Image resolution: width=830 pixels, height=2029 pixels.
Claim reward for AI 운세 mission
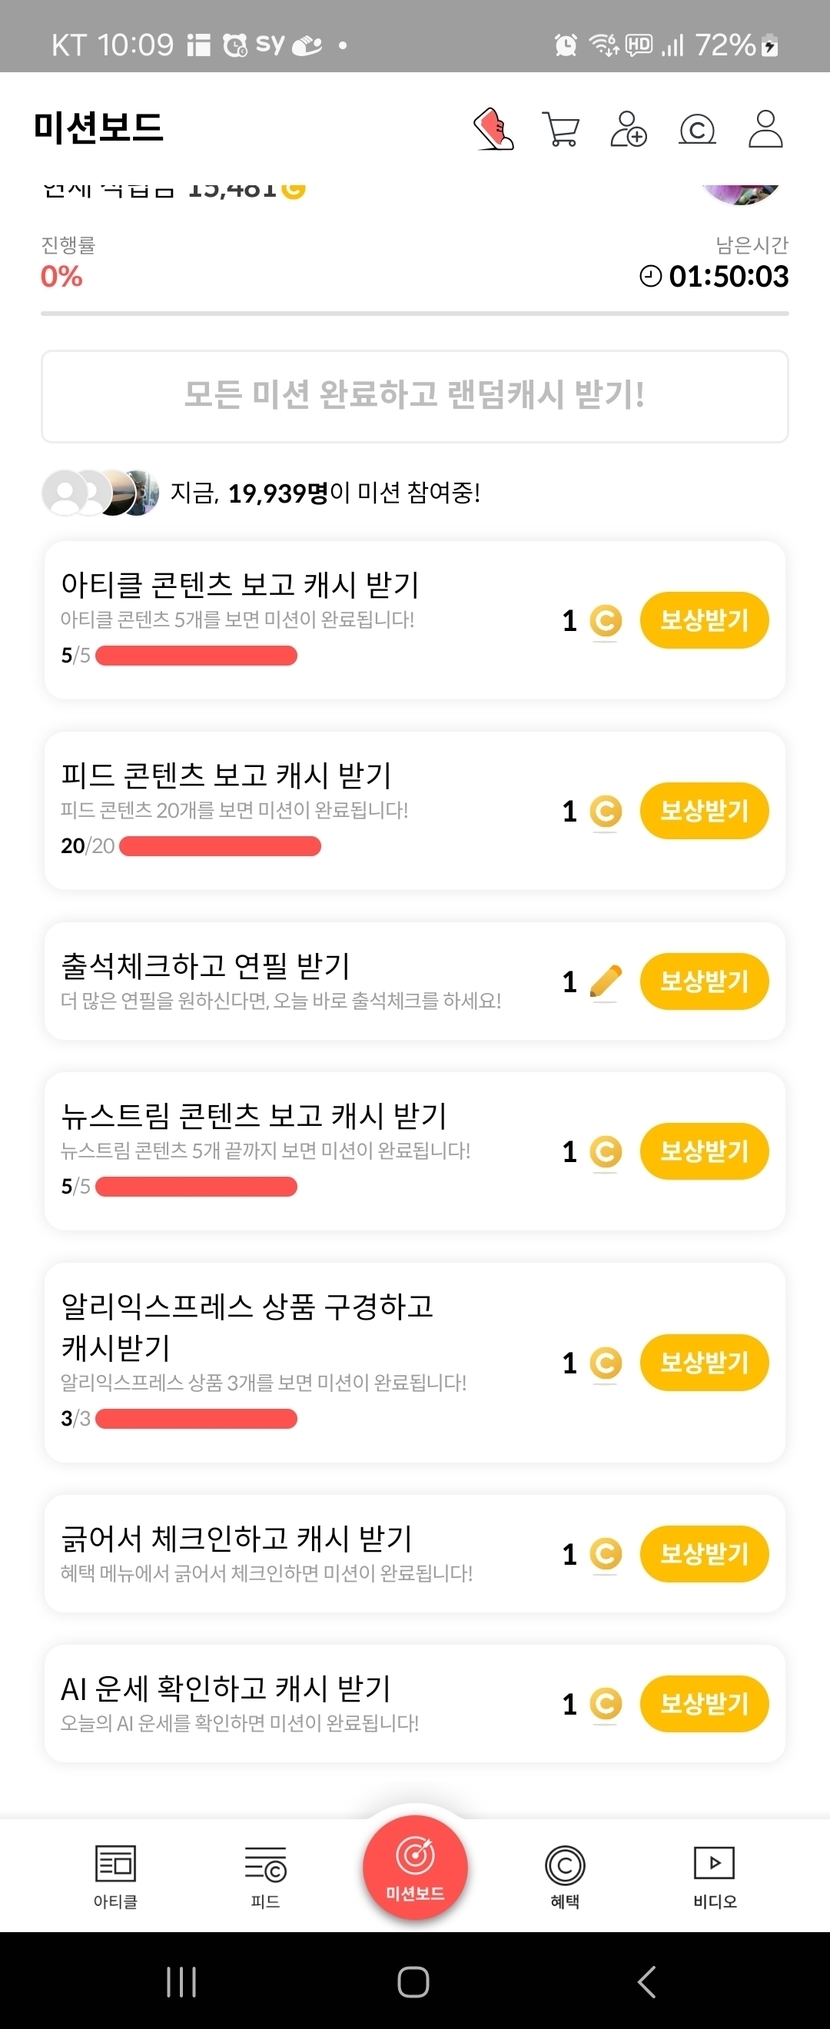point(704,1703)
